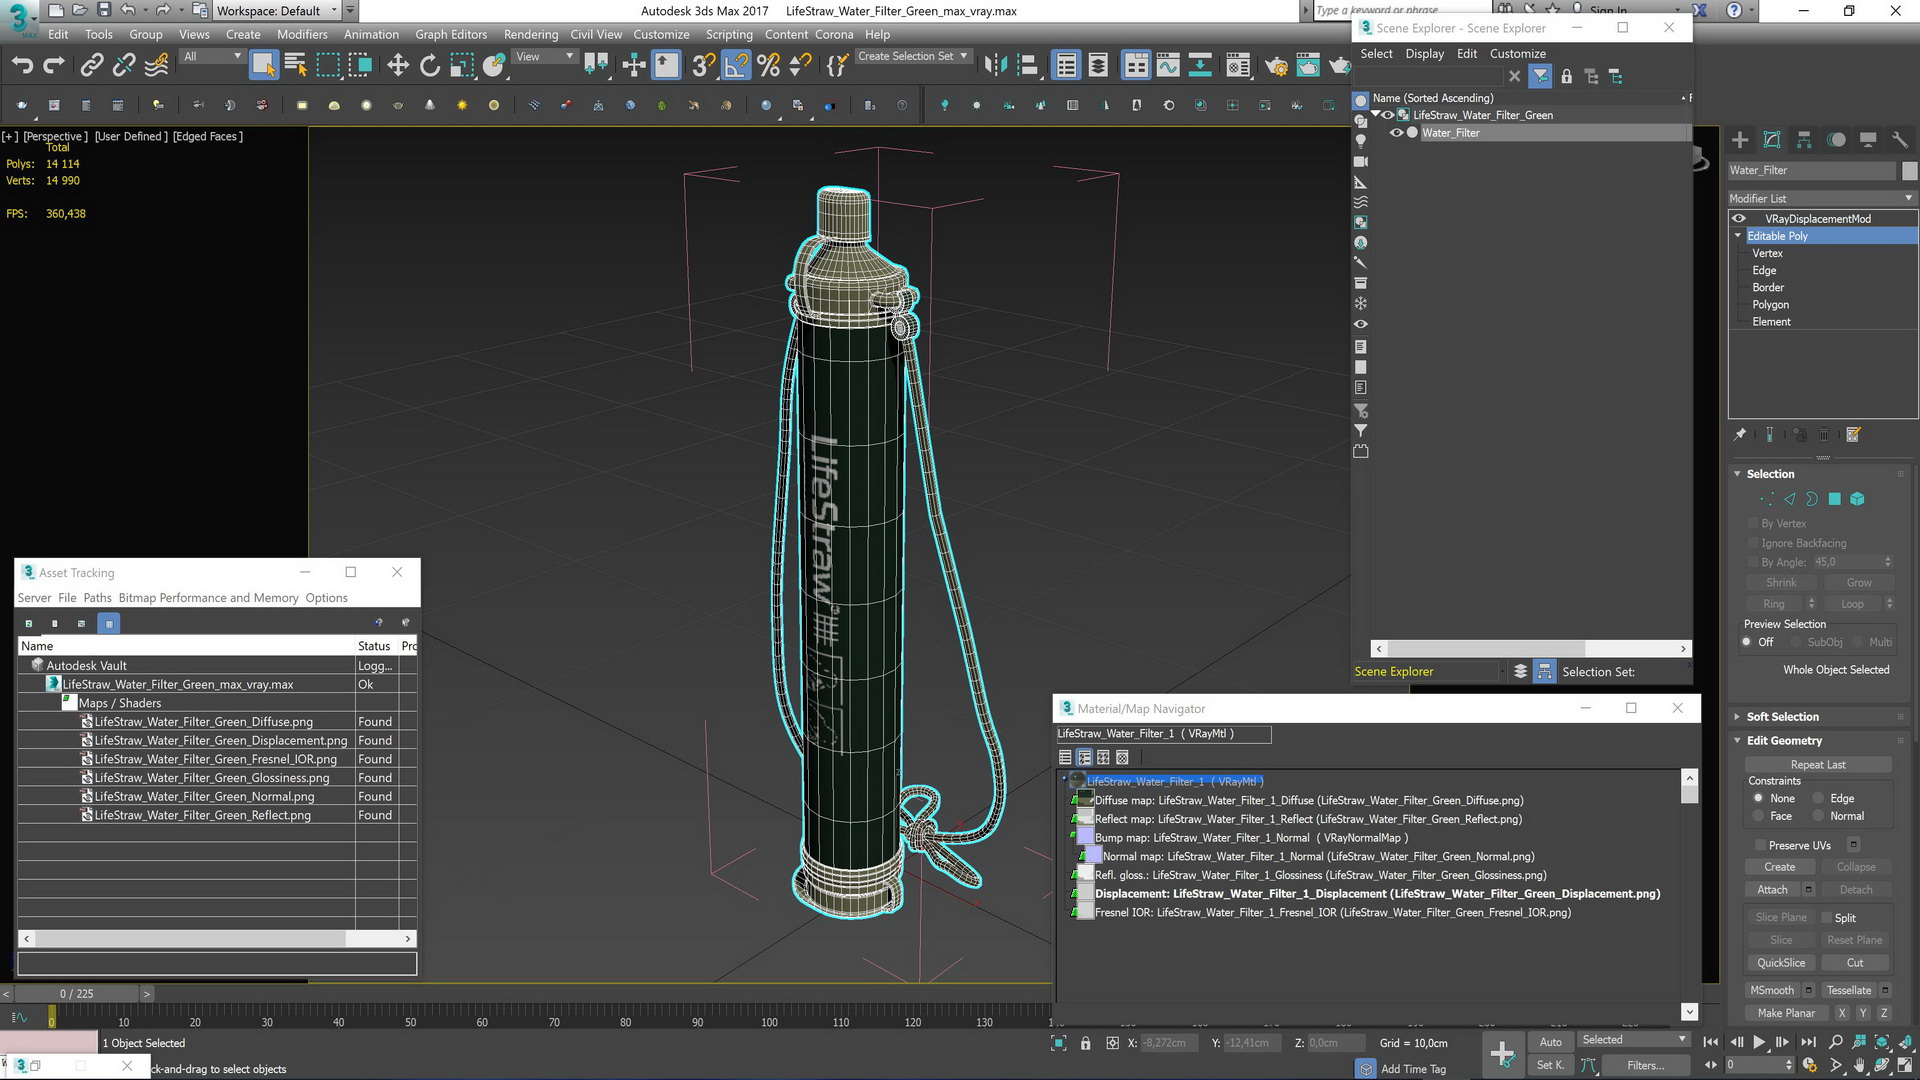Screen dimensions: 1920x1080
Task: Activate the Select Object tool
Action: 263,66
